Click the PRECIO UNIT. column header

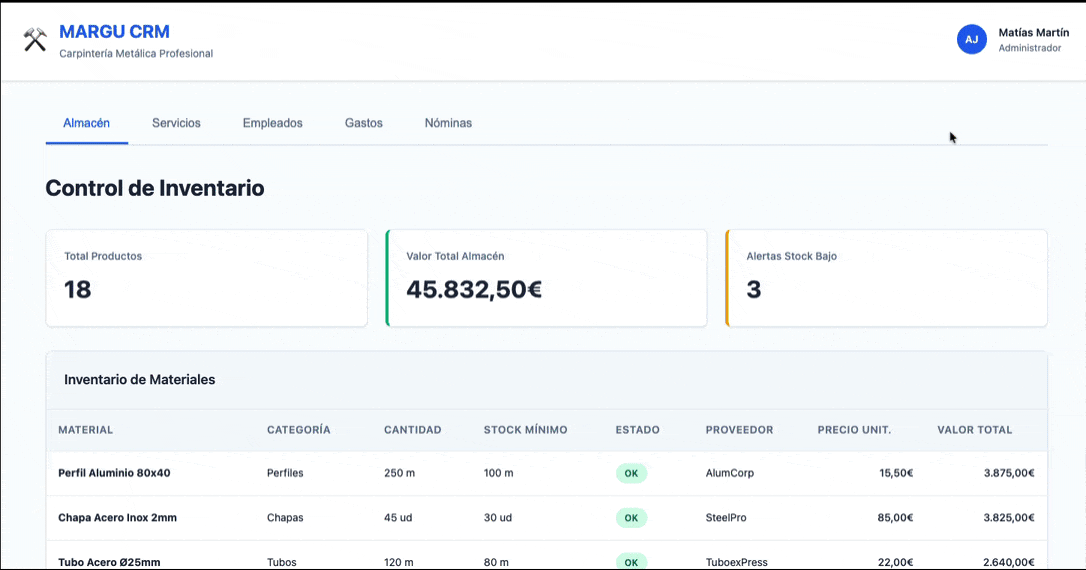[x=855, y=429]
